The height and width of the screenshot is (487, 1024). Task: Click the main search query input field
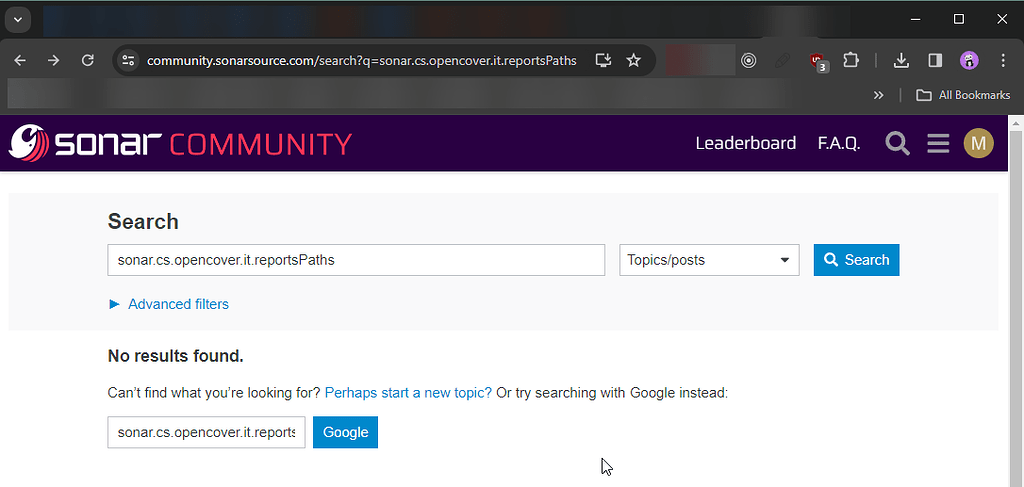[355, 260]
